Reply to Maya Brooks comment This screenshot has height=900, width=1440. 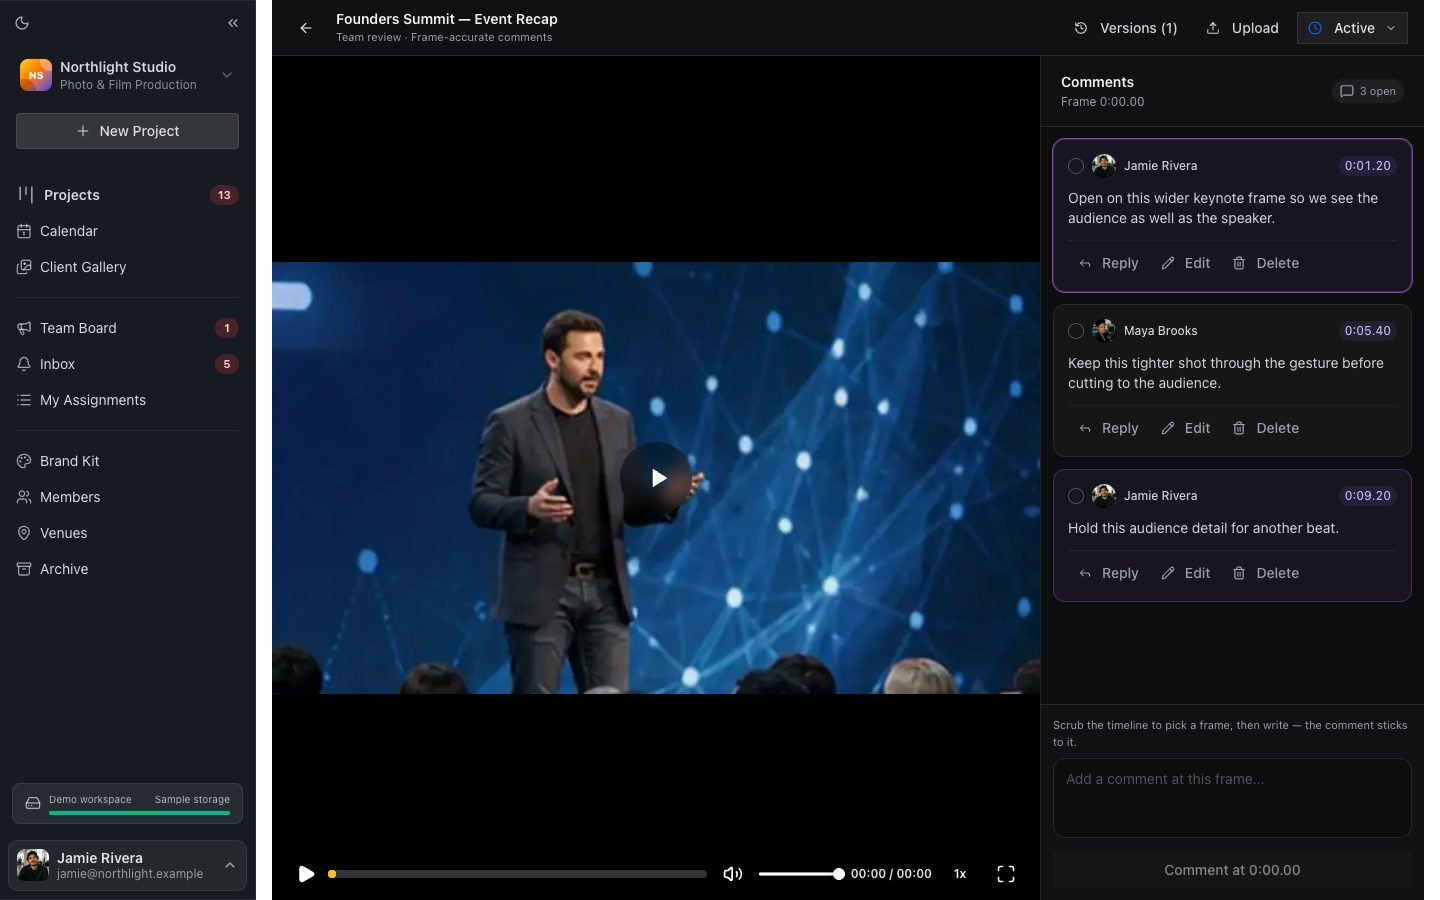(1109, 428)
